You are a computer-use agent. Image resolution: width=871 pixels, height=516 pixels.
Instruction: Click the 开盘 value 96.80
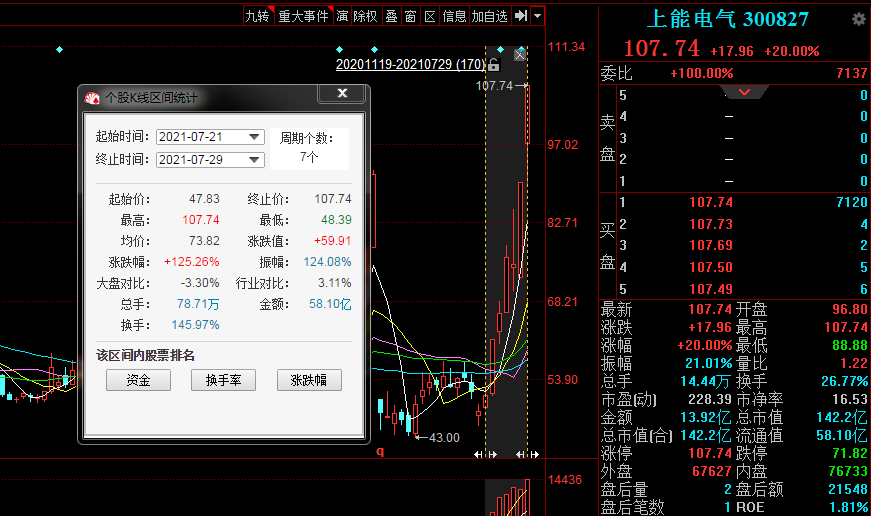pyautogui.click(x=849, y=309)
